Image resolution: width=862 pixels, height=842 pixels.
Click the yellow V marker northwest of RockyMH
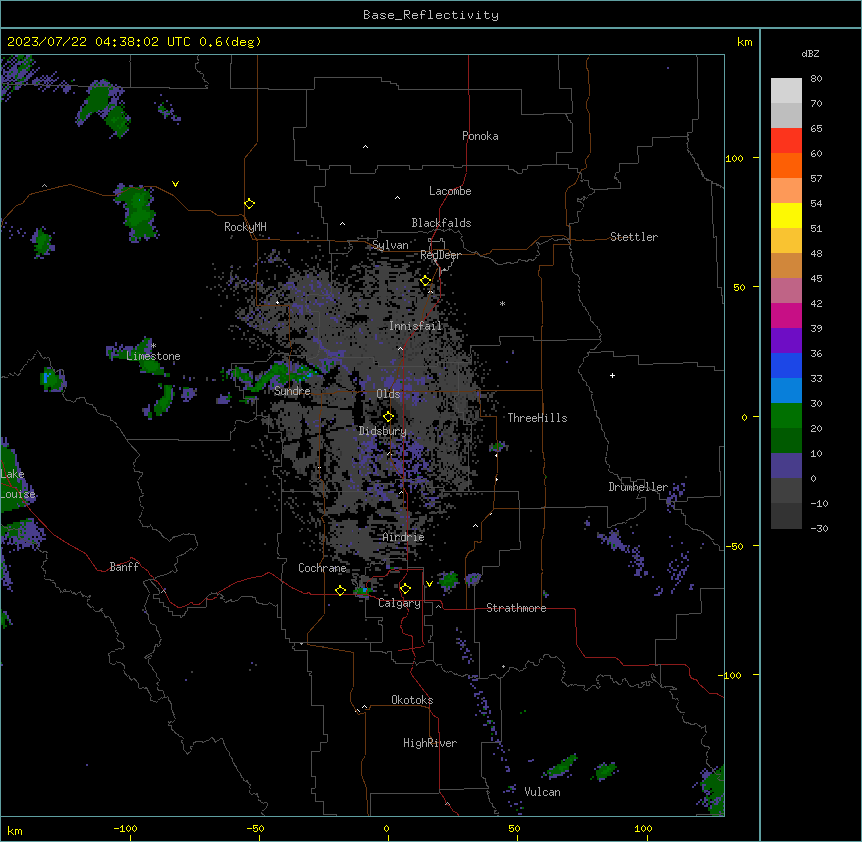175,184
